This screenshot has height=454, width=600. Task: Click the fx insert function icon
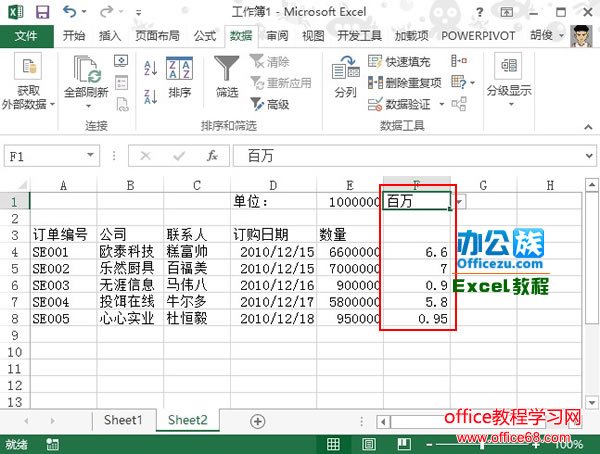coord(212,156)
